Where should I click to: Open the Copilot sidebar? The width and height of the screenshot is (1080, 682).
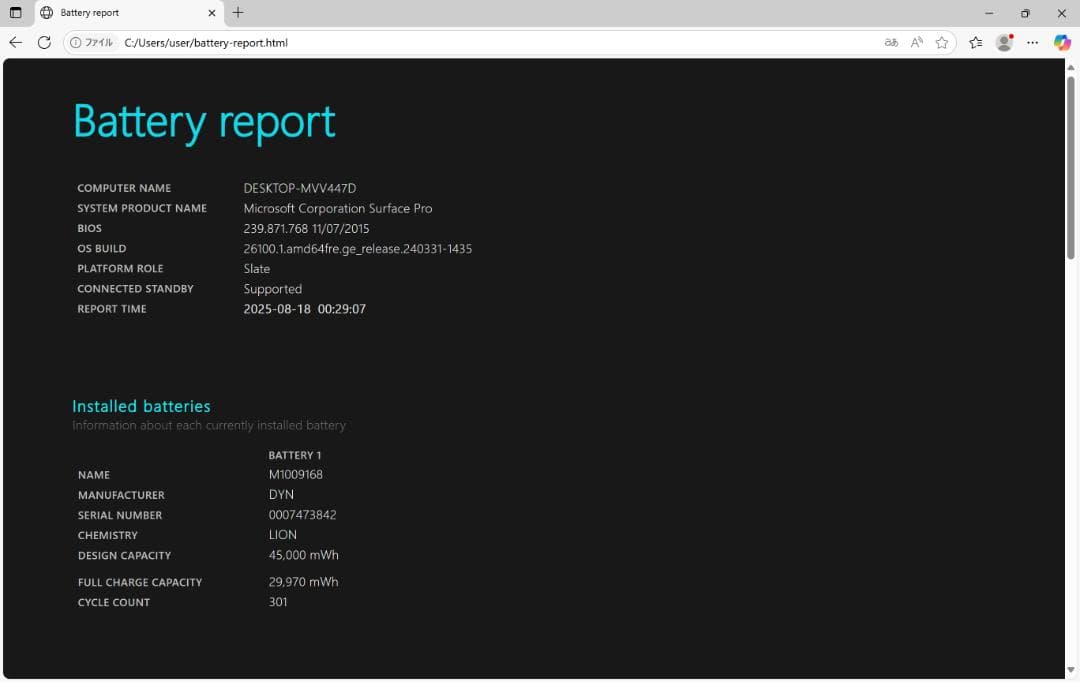click(1062, 43)
